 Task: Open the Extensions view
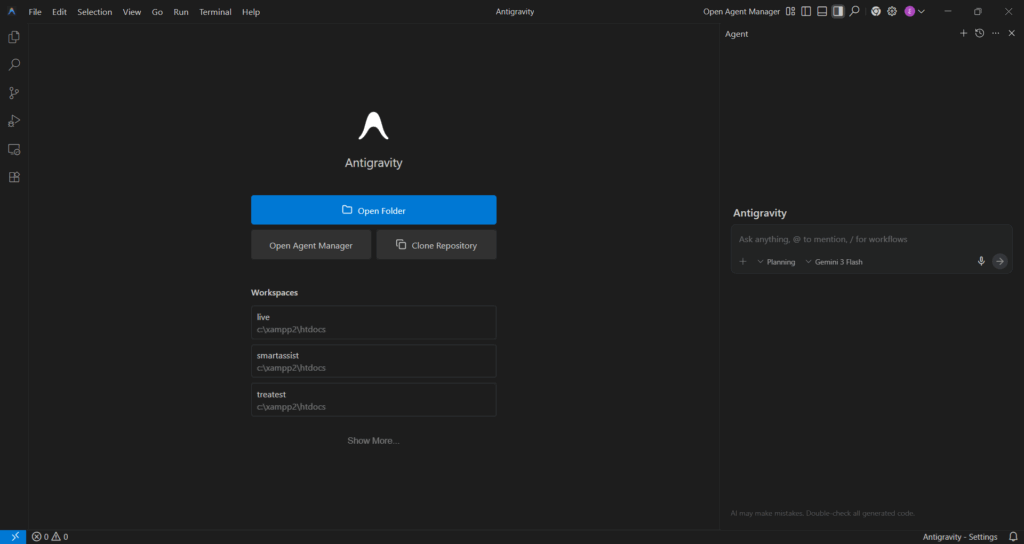(x=14, y=177)
